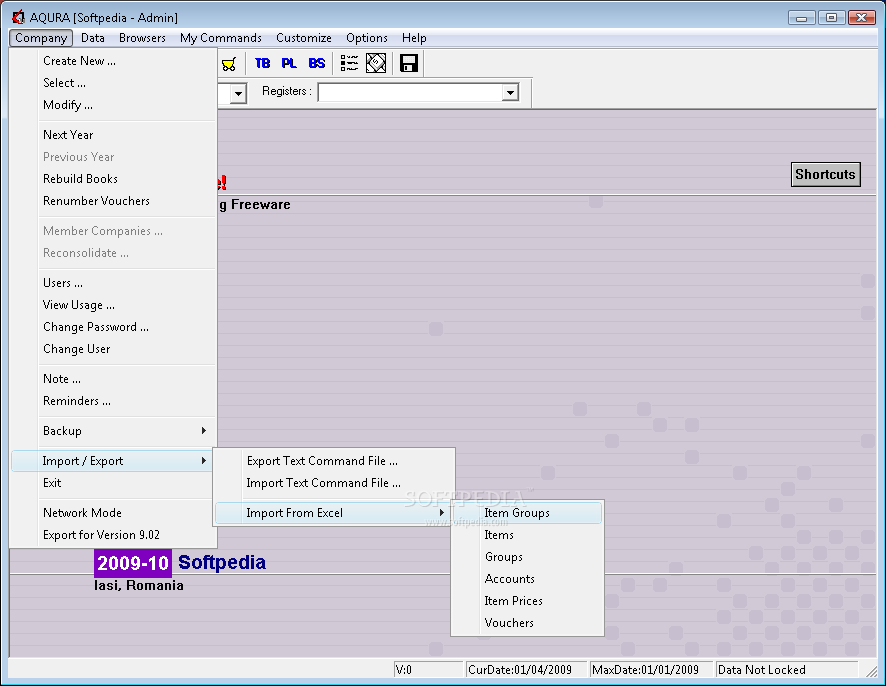This screenshot has width=886, height=686.
Task: Click the Registers input field
Action: tap(411, 92)
